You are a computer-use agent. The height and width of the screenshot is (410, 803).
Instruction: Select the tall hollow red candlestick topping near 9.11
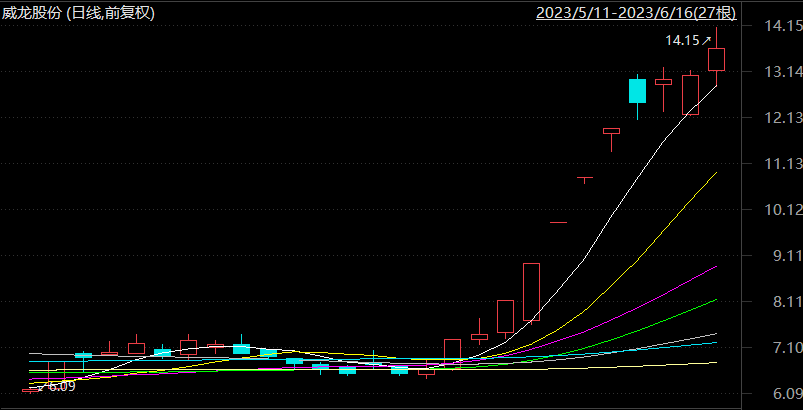coord(532,292)
